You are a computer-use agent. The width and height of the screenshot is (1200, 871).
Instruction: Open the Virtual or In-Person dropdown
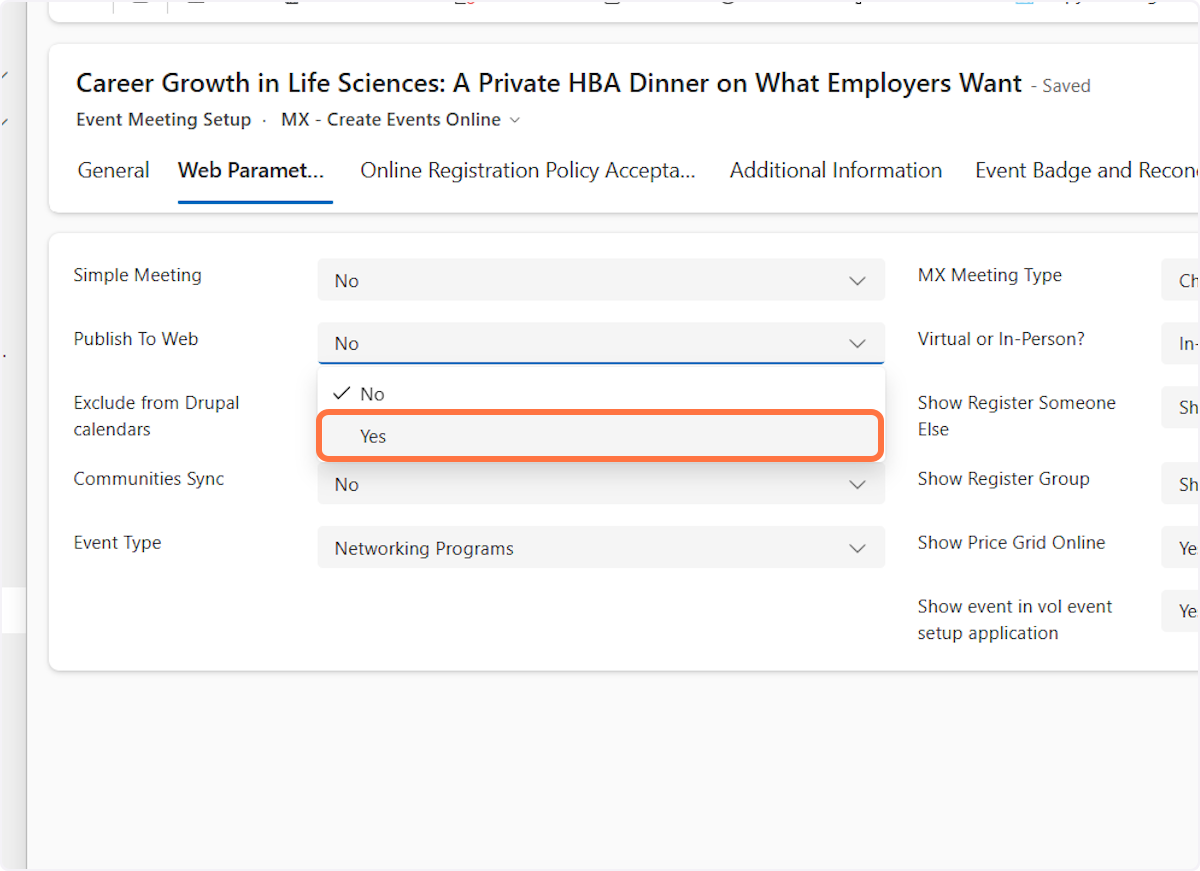point(1181,343)
